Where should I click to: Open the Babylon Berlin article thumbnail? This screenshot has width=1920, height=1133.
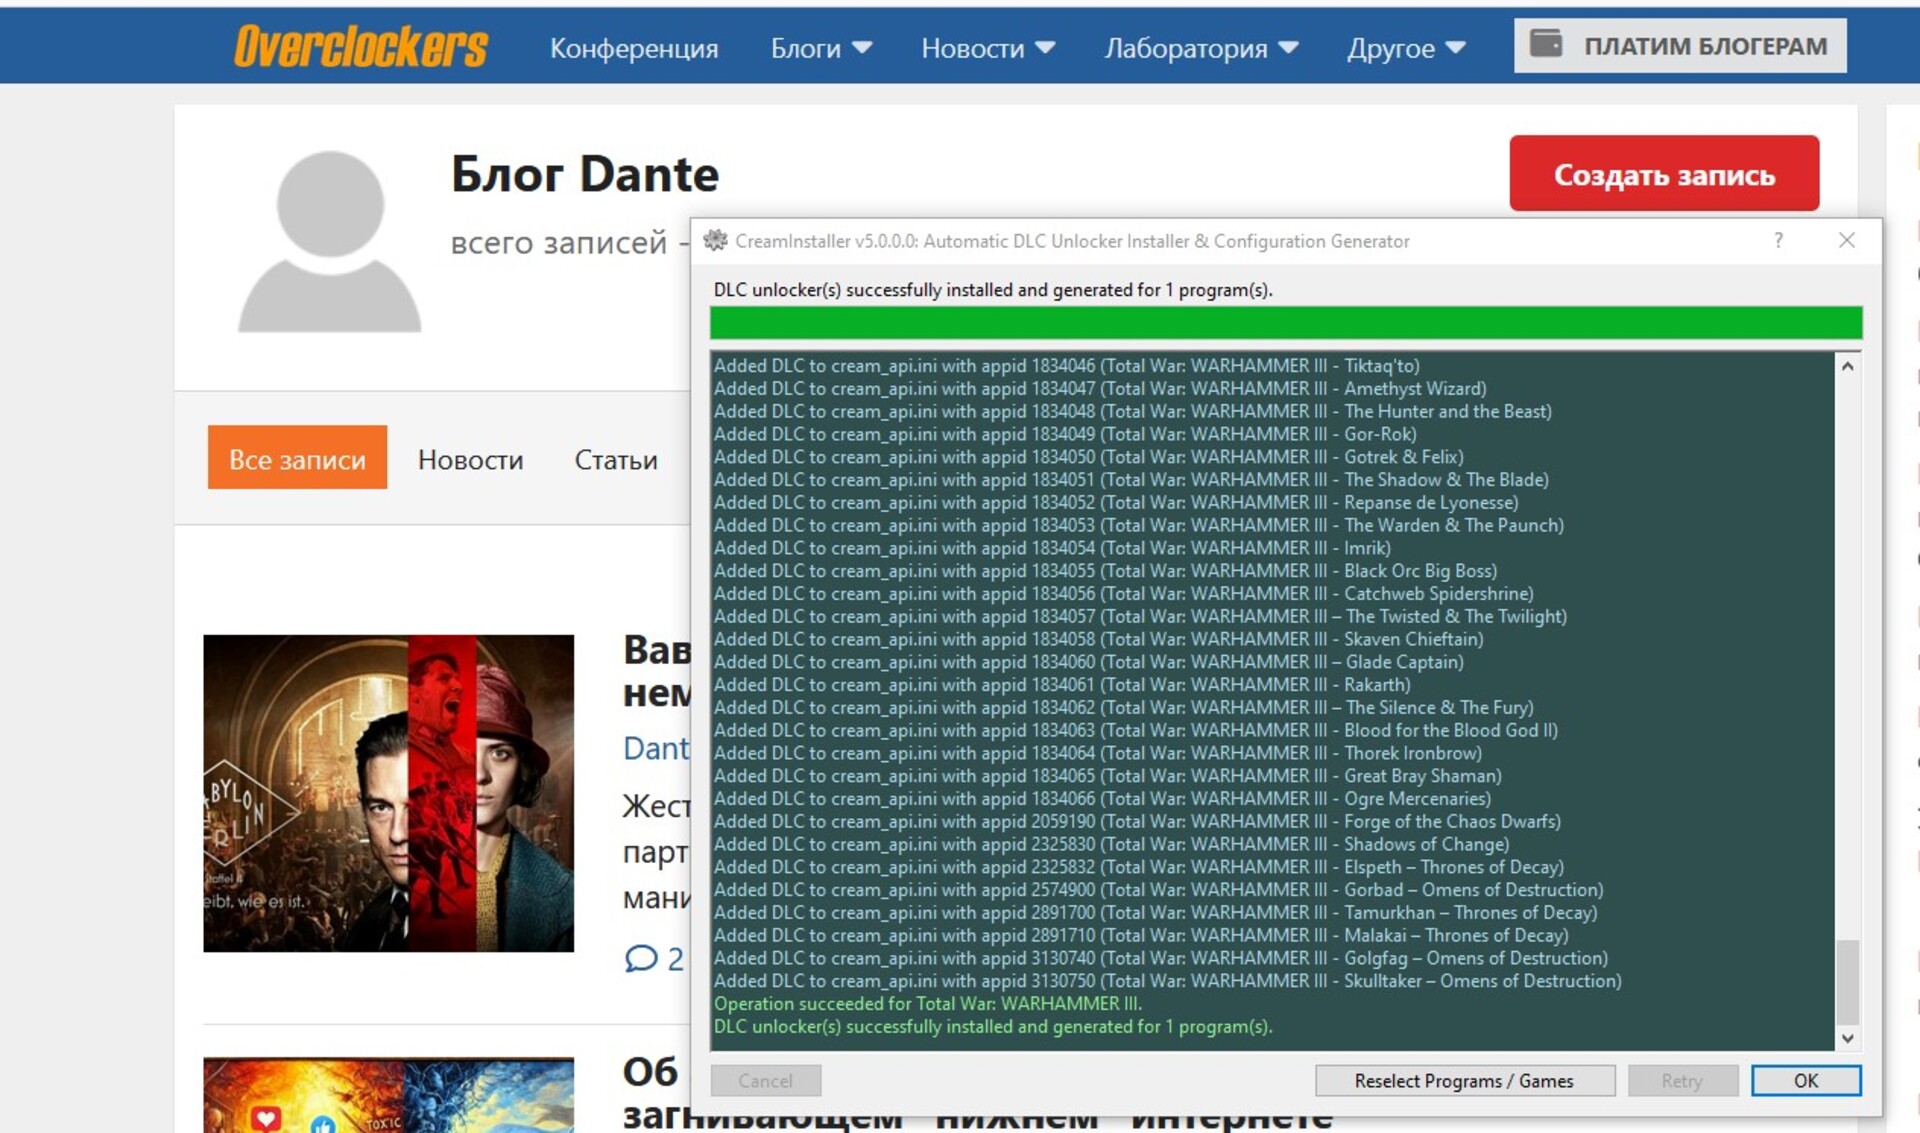click(388, 793)
